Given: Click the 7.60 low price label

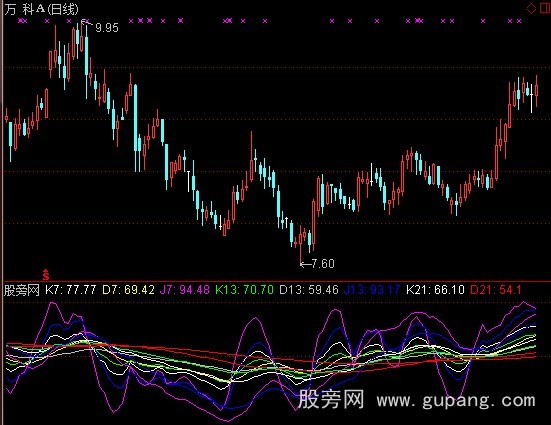Looking at the screenshot, I should coord(323,264).
